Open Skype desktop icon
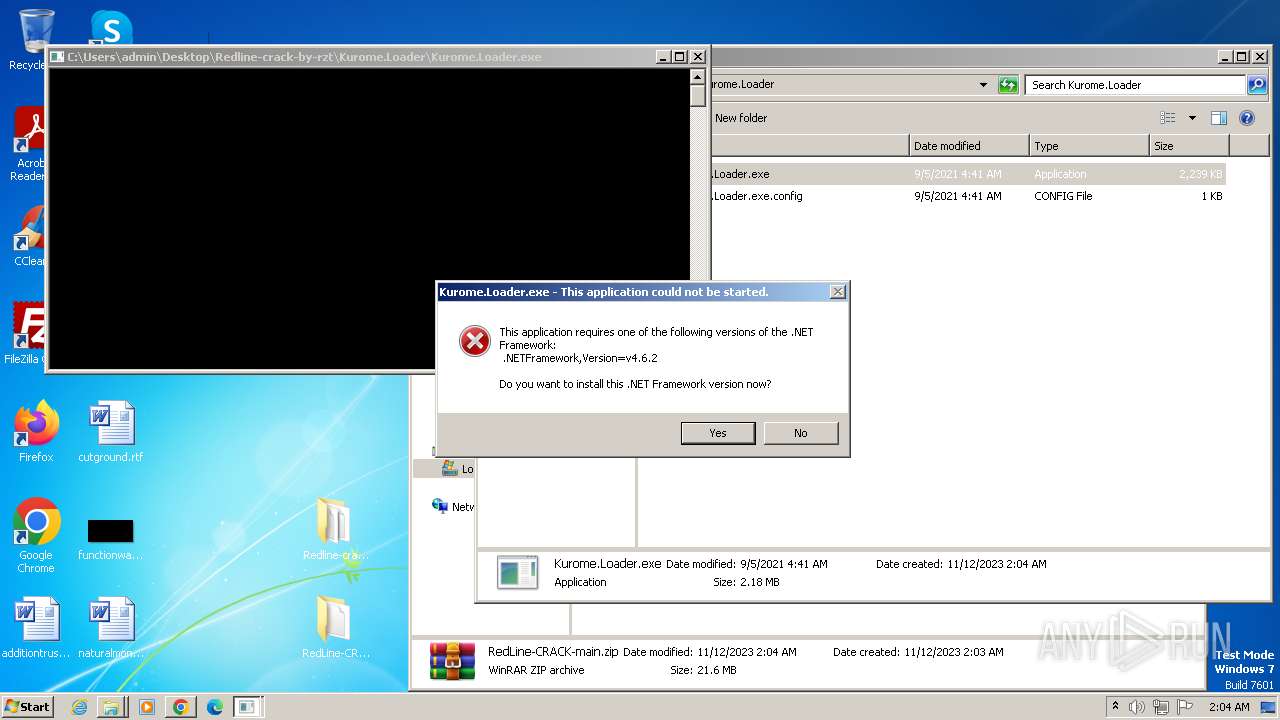The width and height of the screenshot is (1280, 720). (x=110, y=28)
